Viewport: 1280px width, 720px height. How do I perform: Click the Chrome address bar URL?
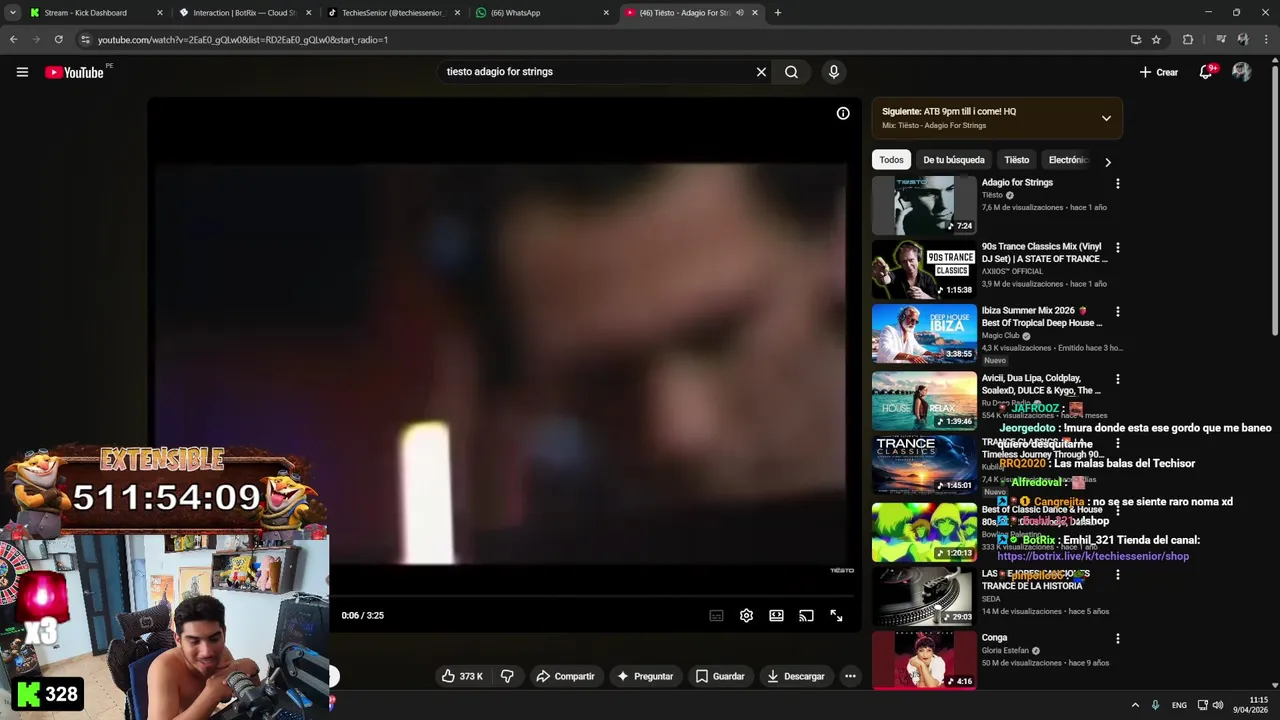(x=243, y=40)
